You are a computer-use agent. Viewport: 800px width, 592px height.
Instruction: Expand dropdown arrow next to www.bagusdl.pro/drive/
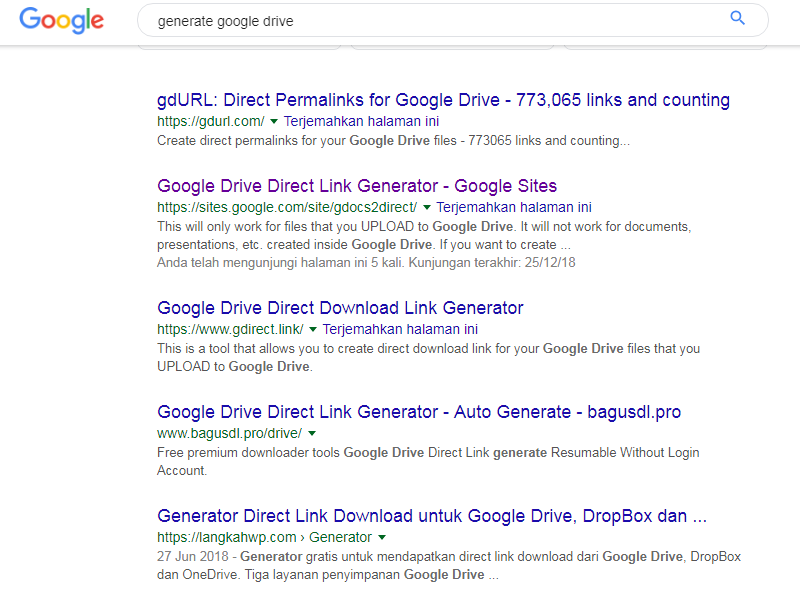pos(312,433)
